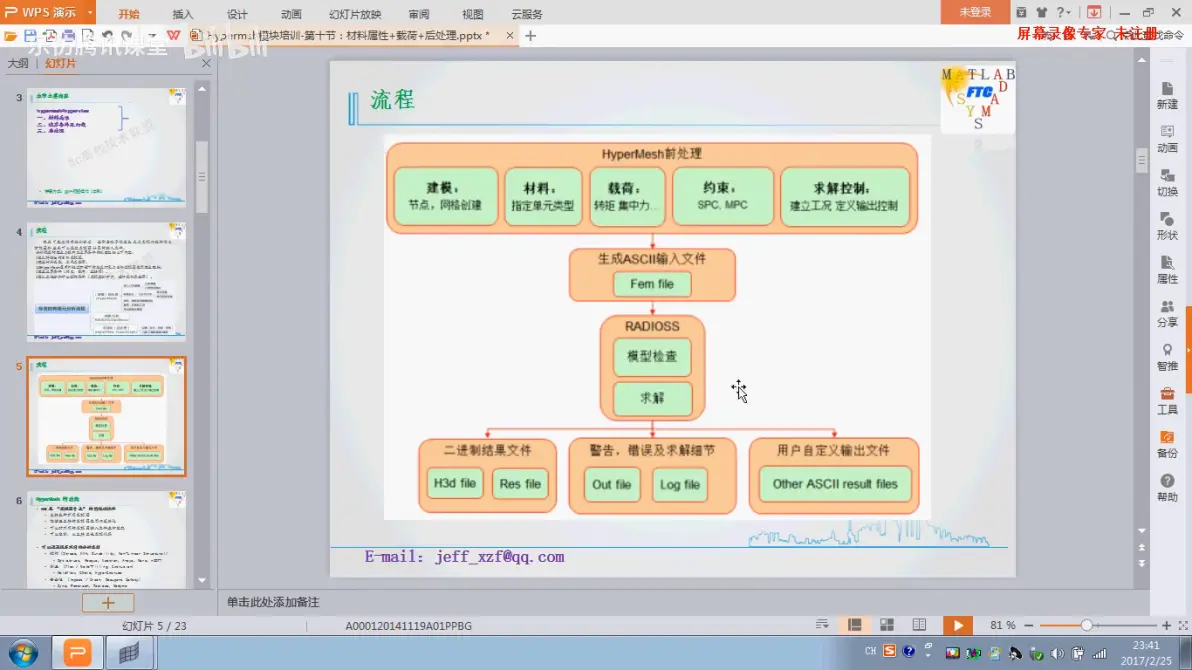Open the 审阅 ribbon tab
Screen dimensions: 1192x670
pos(419,14)
